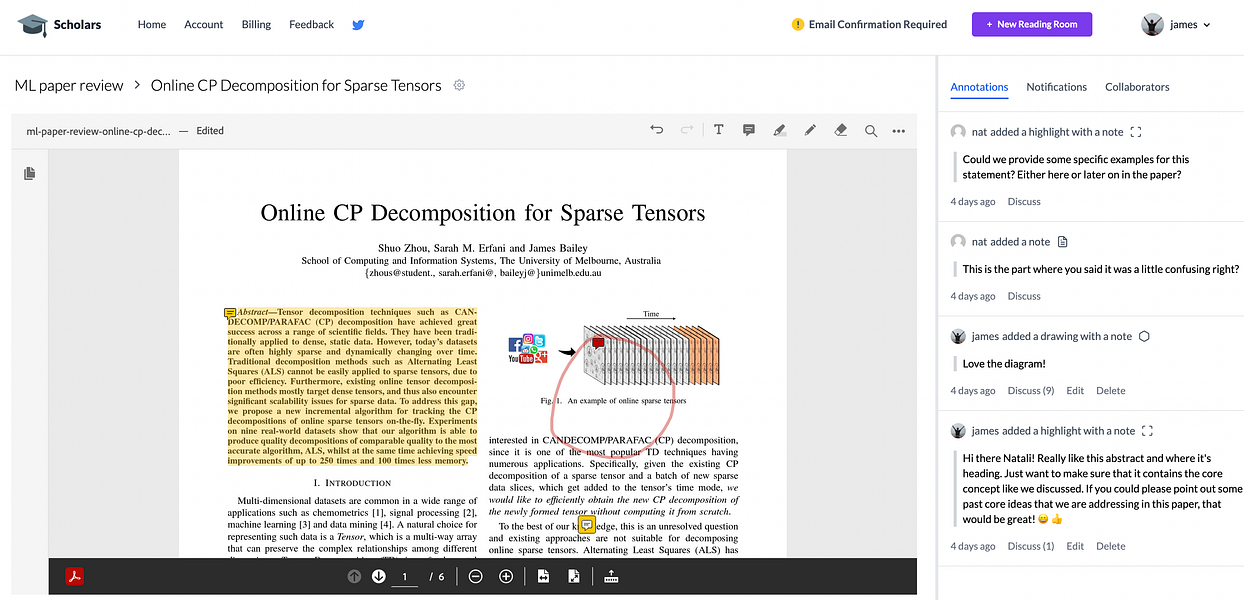This screenshot has width=1244, height=600.
Task: Zoom in with the plus button
Action: pos(506,576)
